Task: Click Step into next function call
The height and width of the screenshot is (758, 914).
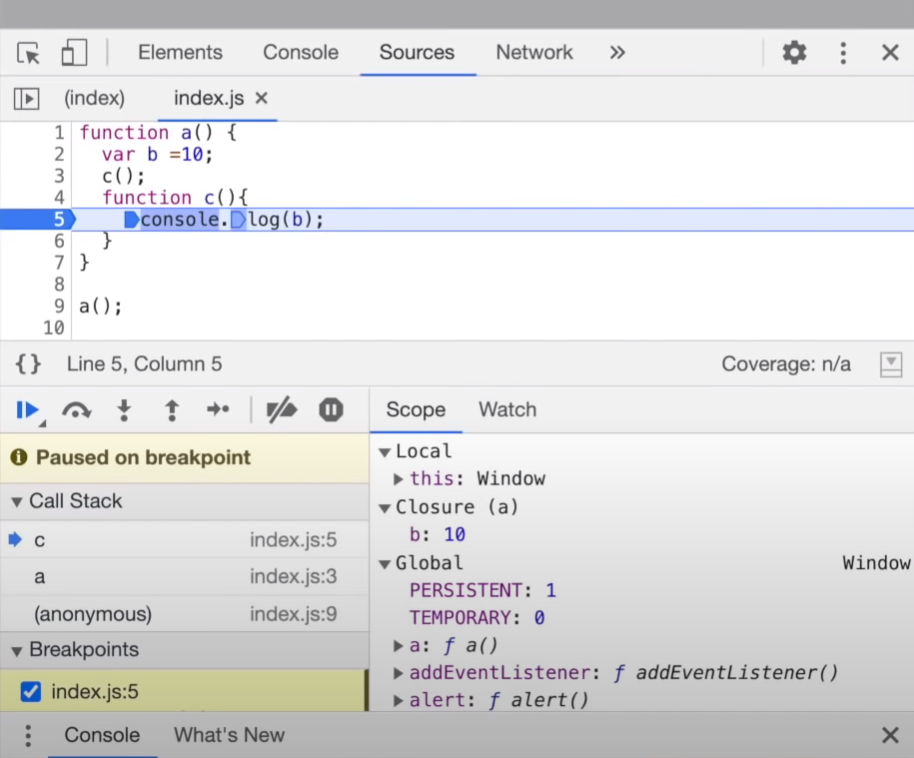Action: pos(124,410)
